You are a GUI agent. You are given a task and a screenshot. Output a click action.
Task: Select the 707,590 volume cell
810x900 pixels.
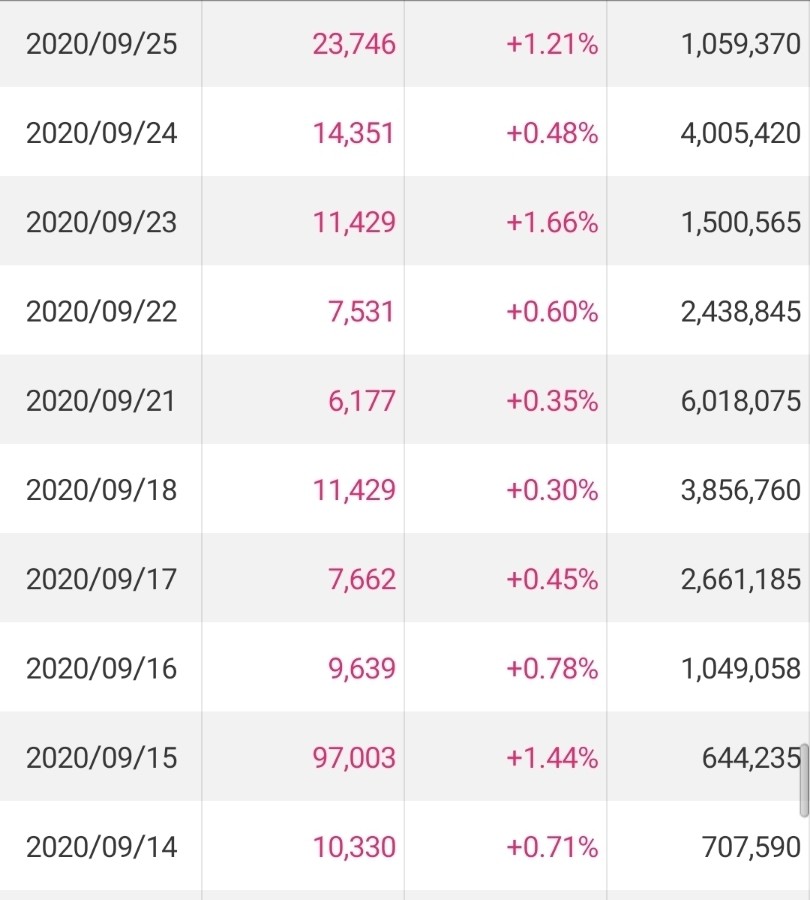tap(751, 847)
